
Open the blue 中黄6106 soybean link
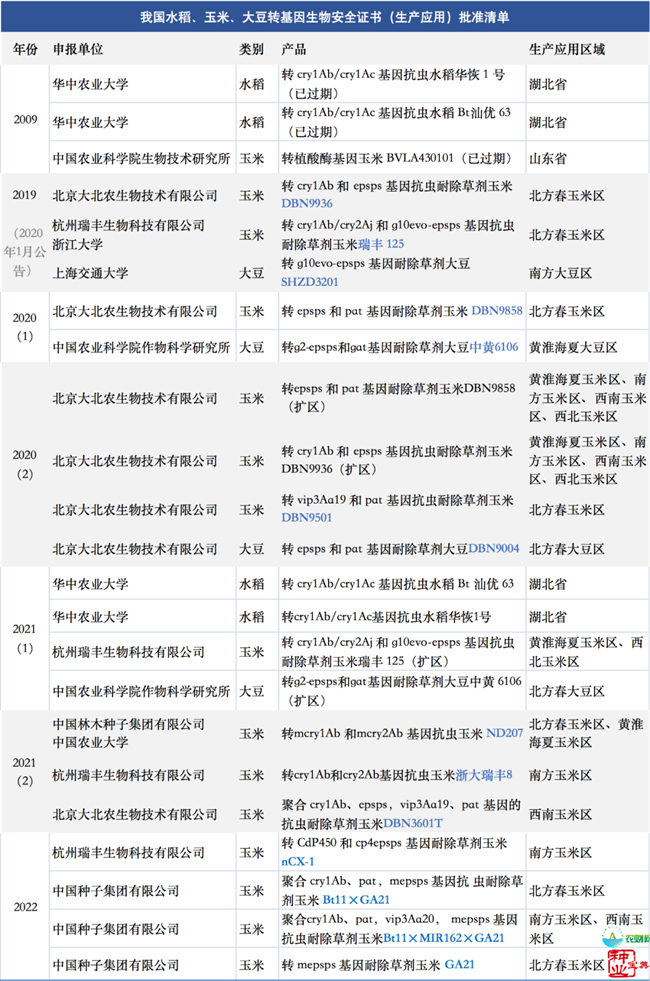pyautogui.click(x=497, y=347)
